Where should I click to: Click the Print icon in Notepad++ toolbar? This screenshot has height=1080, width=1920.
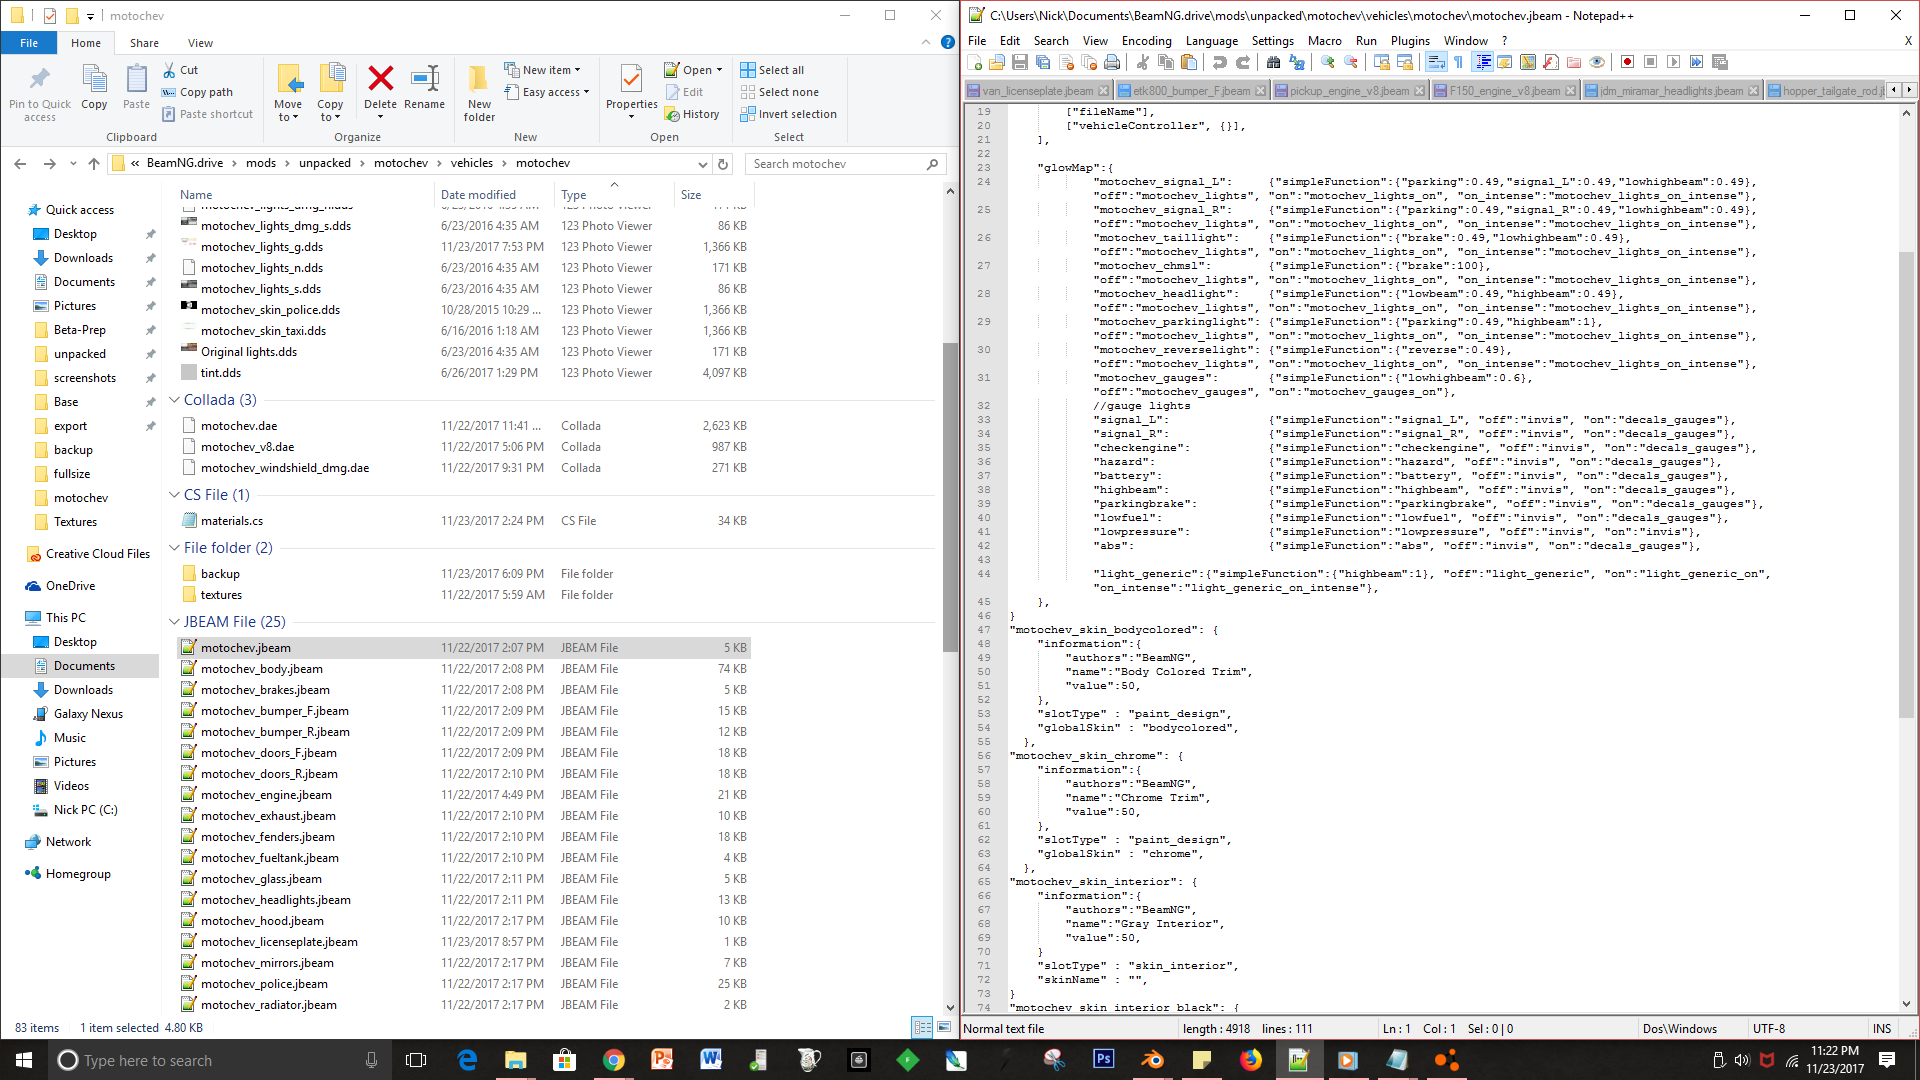tap(1111, 62)
